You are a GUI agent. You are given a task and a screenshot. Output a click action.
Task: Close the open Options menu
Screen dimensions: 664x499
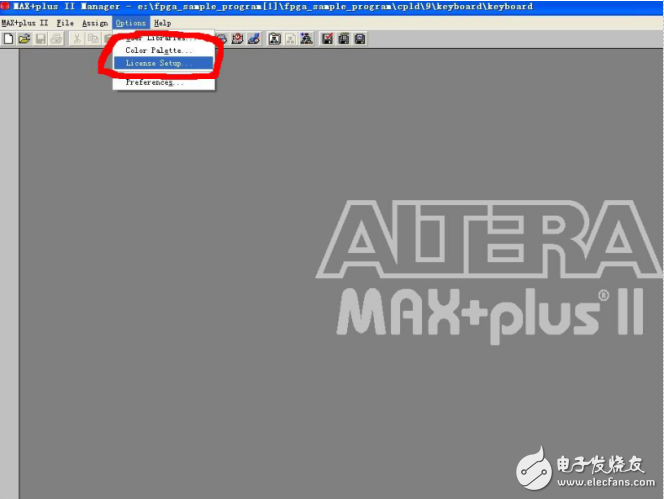[130, 22]
